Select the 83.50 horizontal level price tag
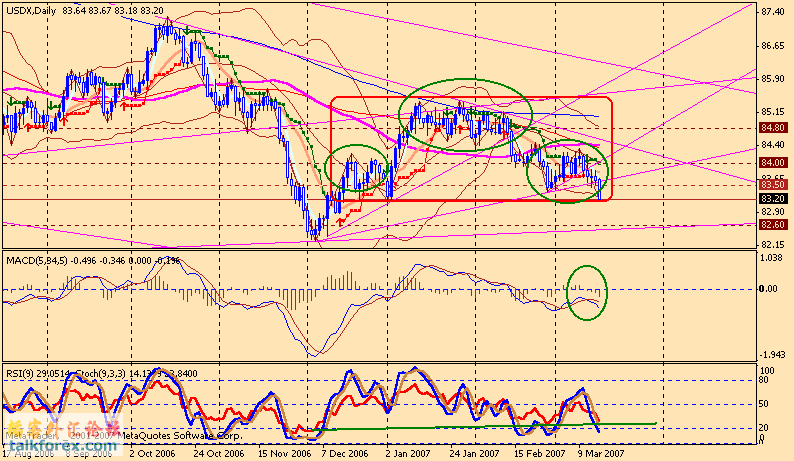The height and width of the screenshot is (461, 794). click(773, 185)
